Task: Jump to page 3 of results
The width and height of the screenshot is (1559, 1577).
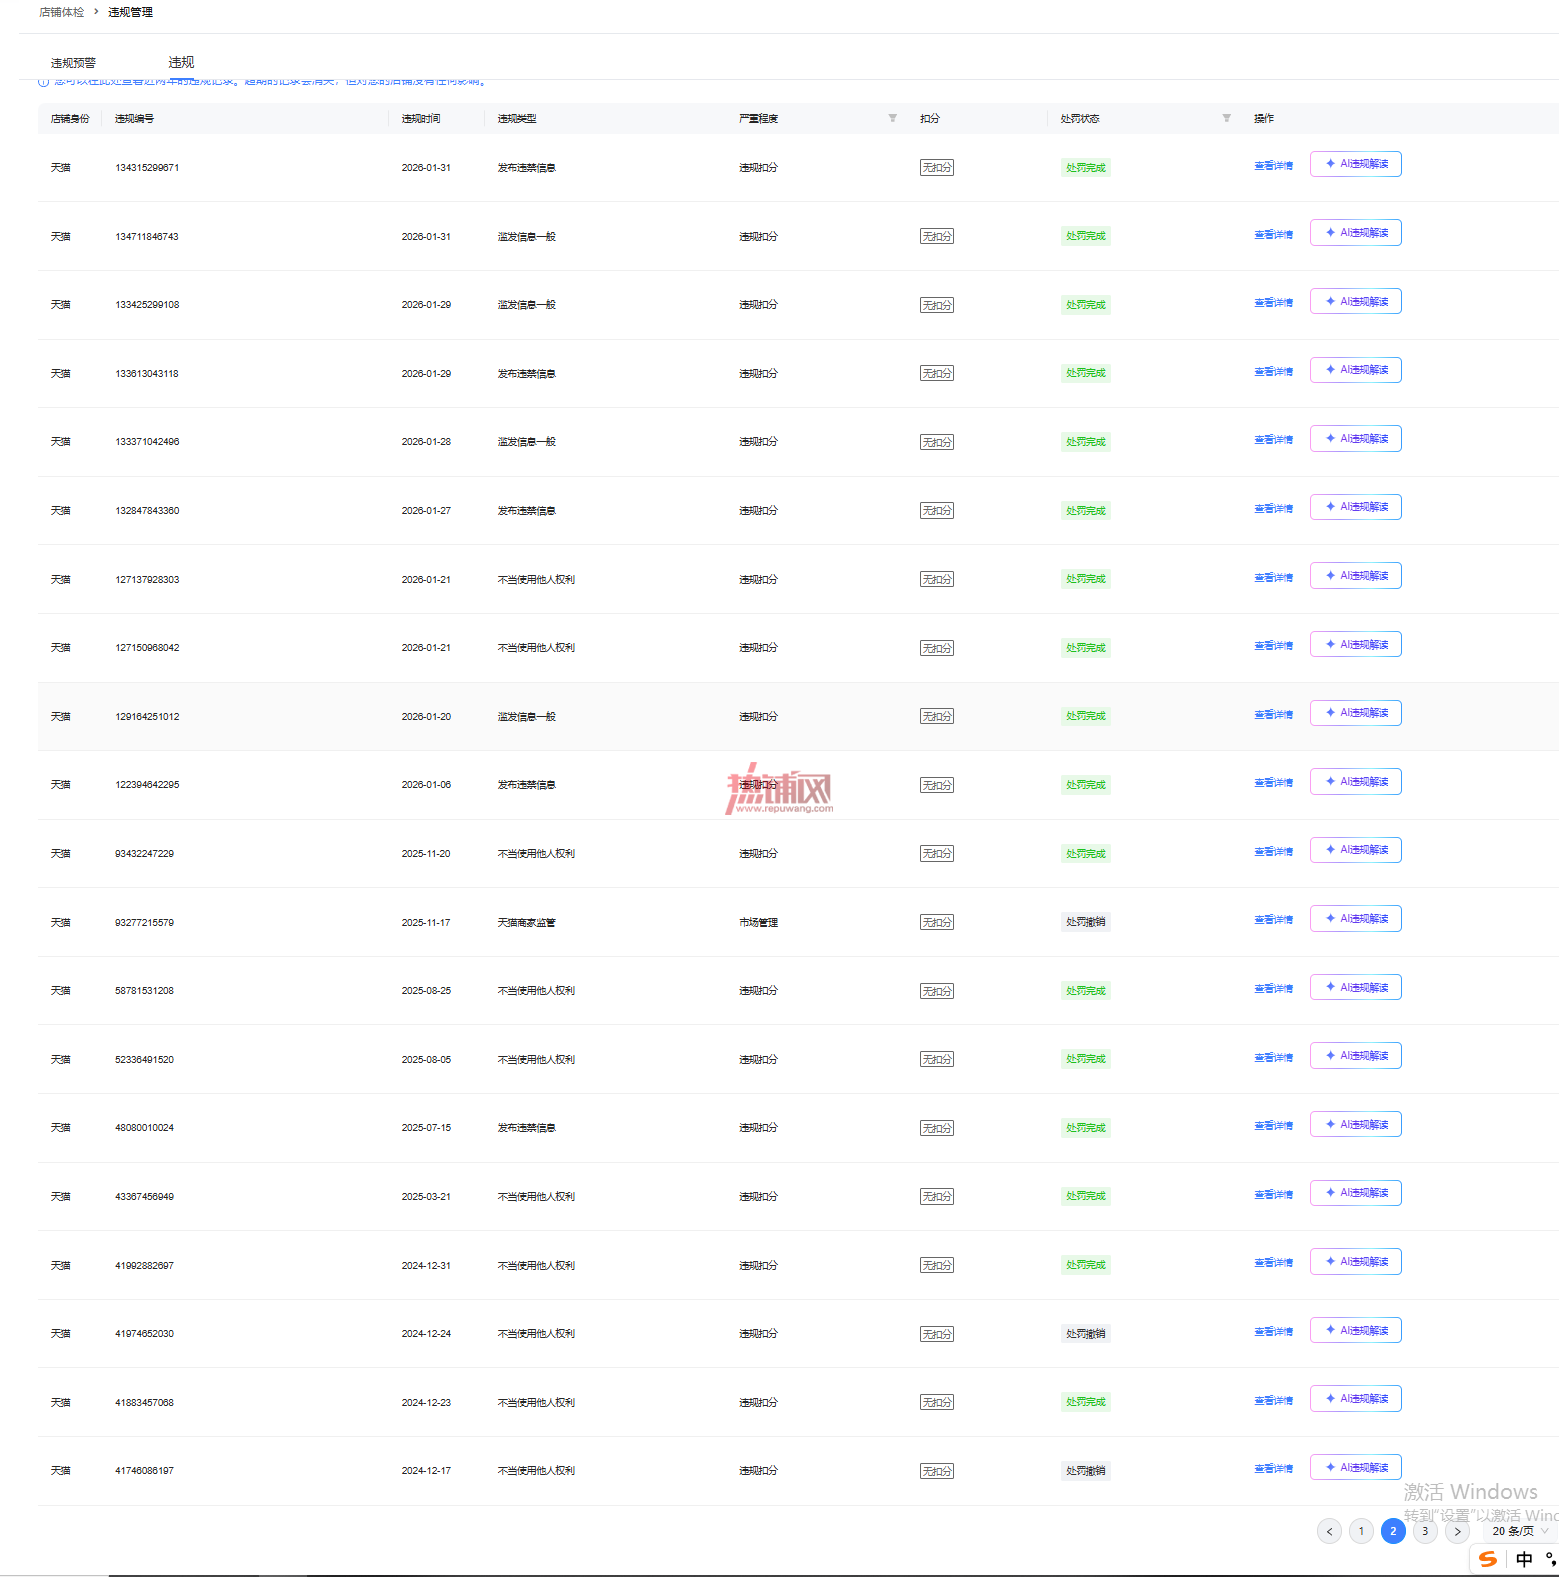Action: coord(1425,1531)
